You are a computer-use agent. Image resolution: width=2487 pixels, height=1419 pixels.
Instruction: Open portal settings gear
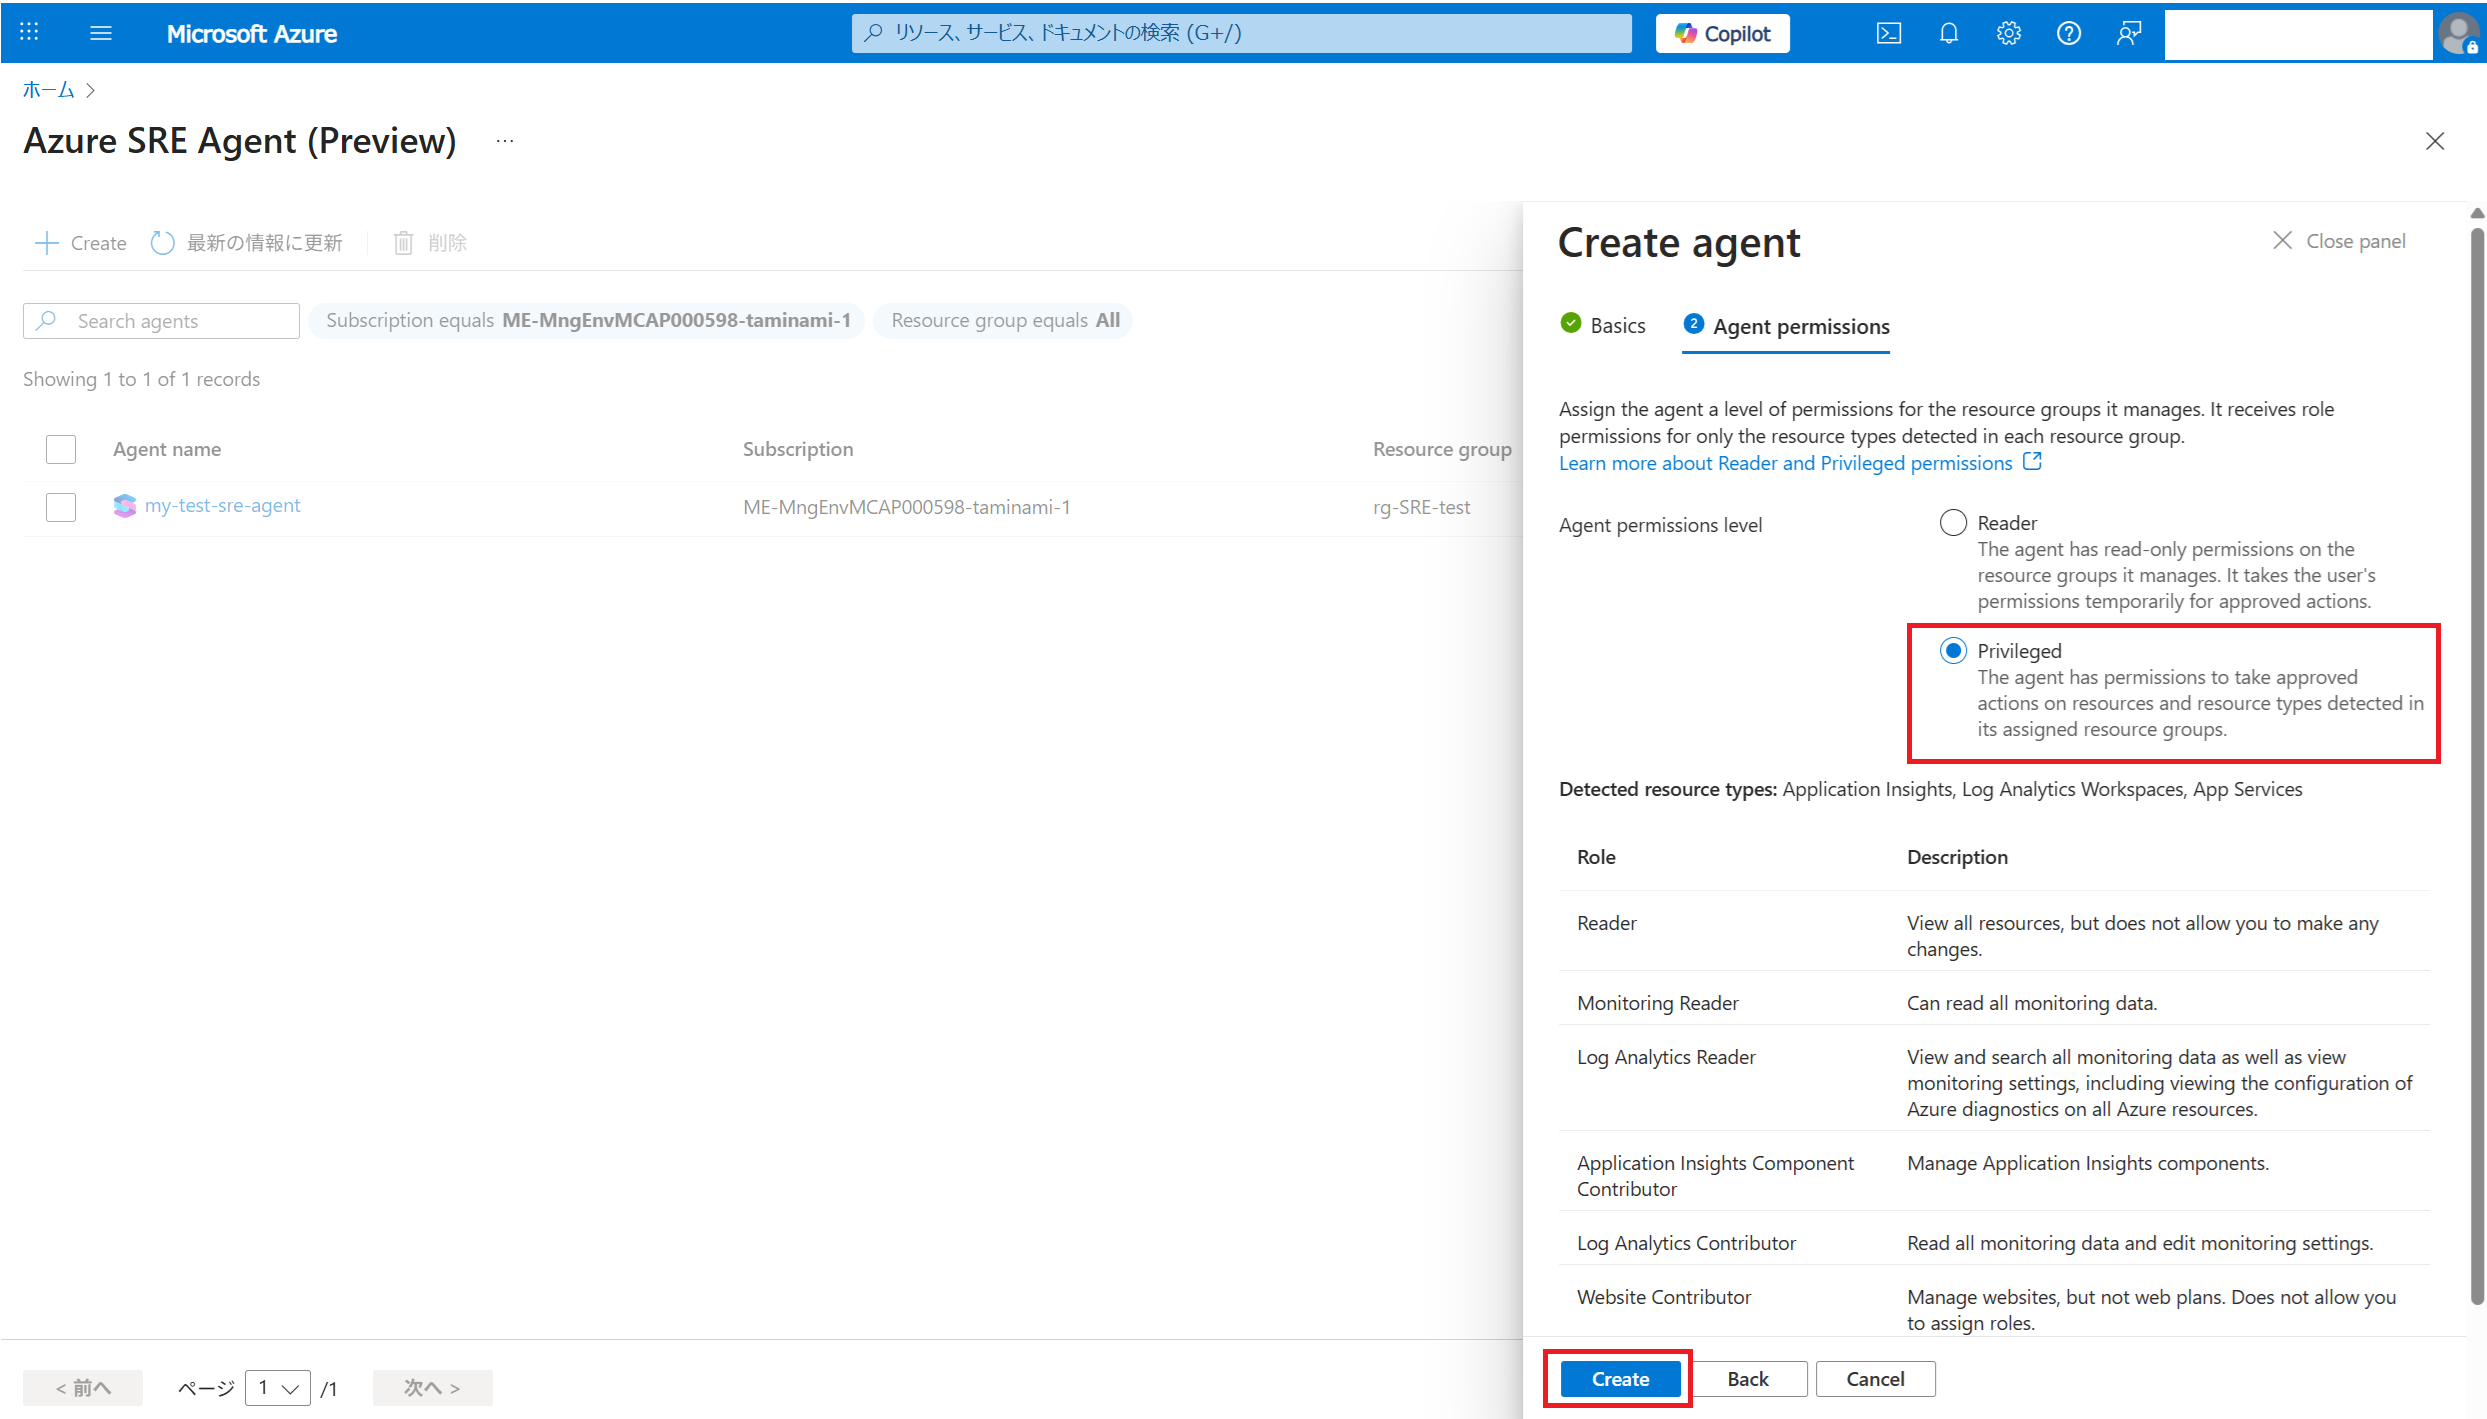coord(2008,33)
